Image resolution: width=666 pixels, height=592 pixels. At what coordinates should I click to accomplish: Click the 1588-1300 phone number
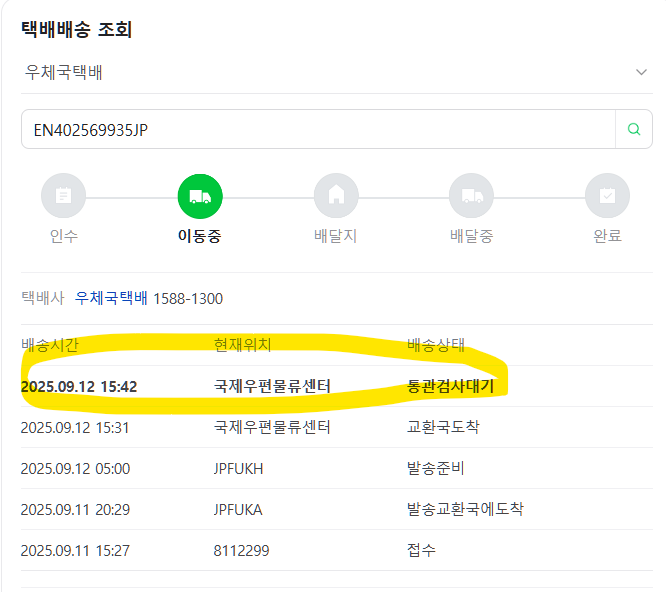188,299
